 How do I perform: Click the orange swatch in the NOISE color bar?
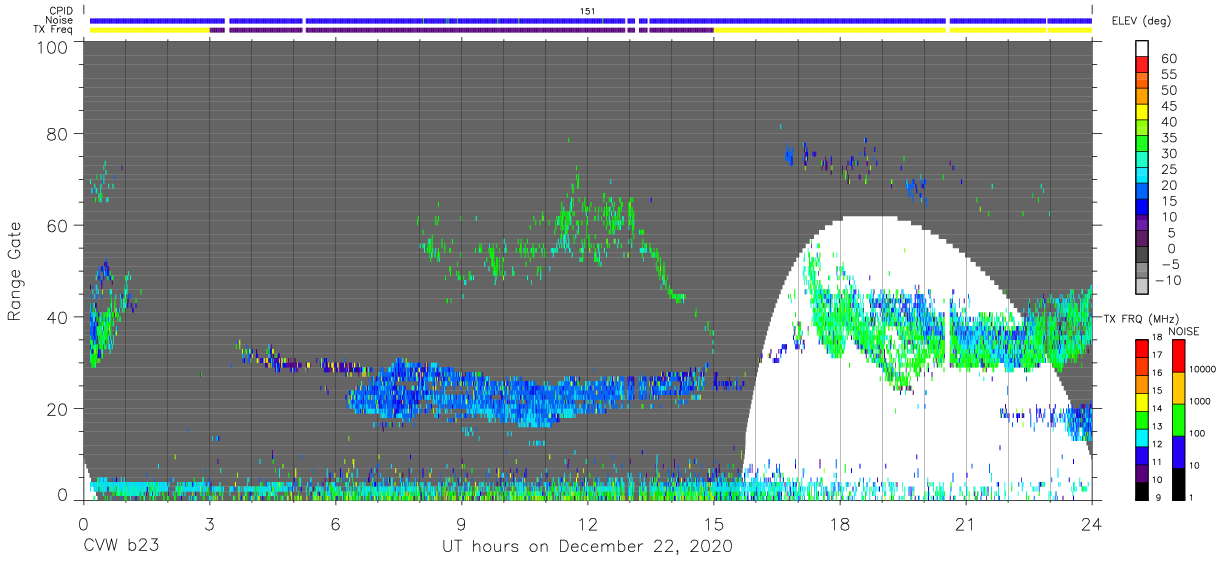pos(1177,388)
